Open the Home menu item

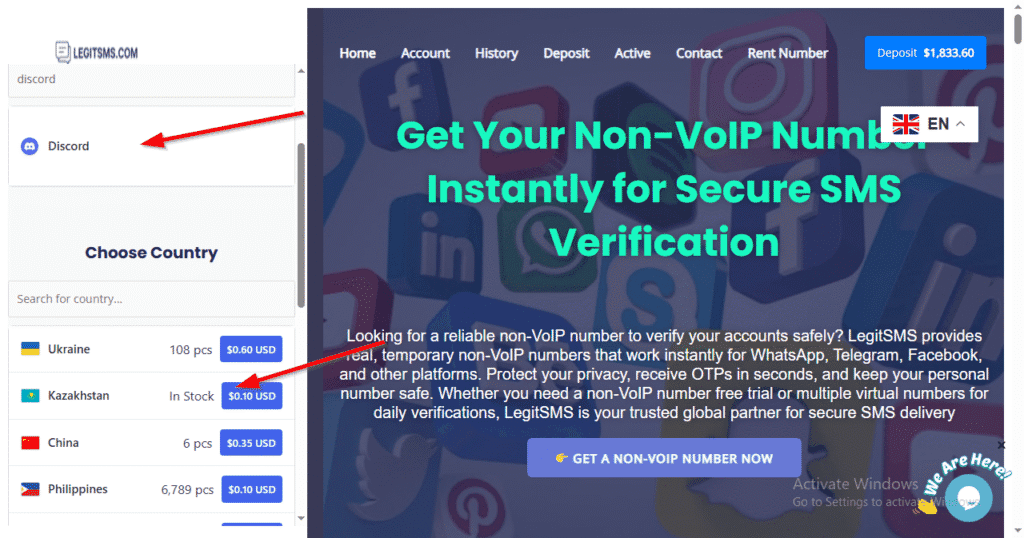tap(357, 53)
